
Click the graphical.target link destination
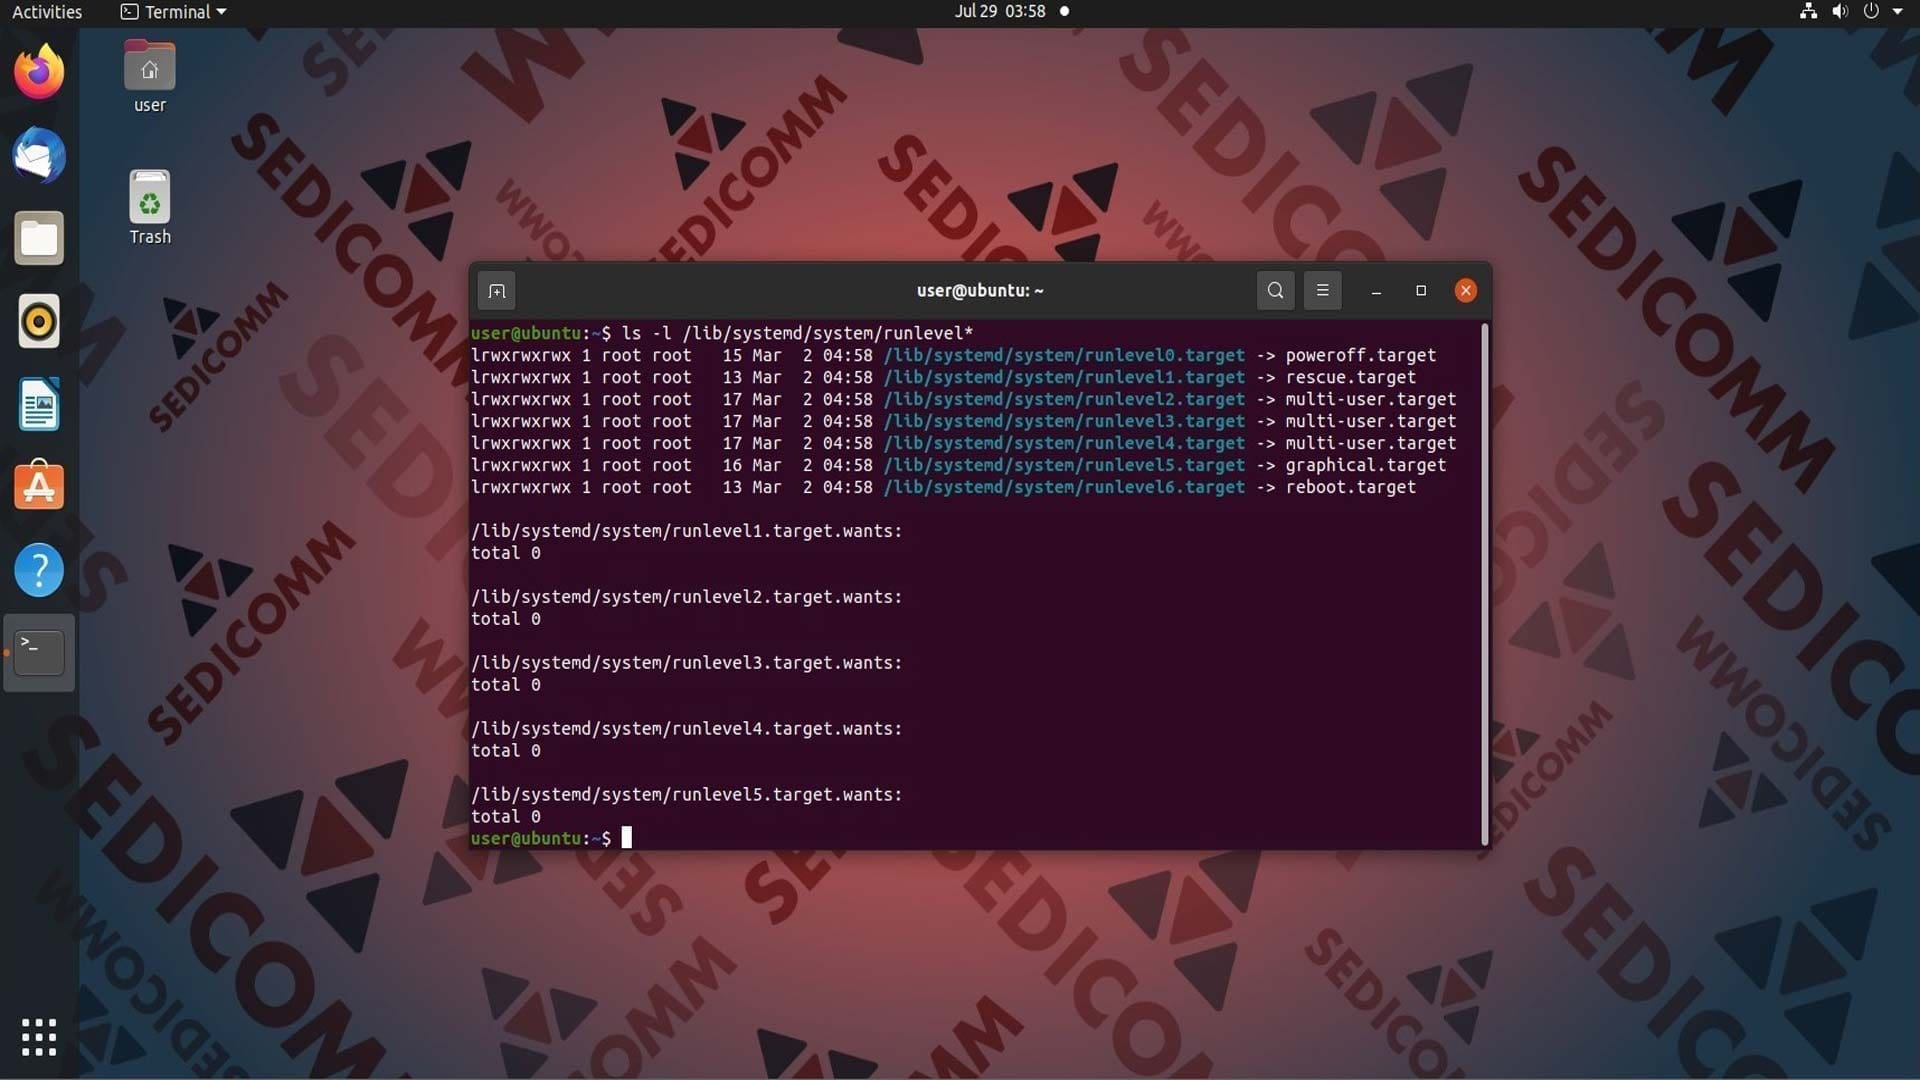(1365, 465)
